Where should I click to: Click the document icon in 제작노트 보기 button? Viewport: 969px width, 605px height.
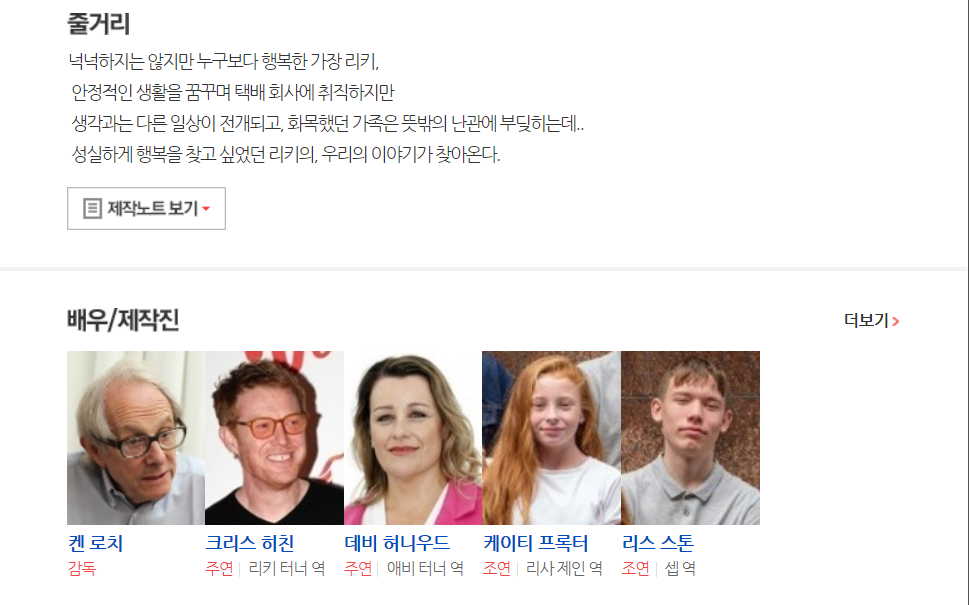(x=92, y=208)
